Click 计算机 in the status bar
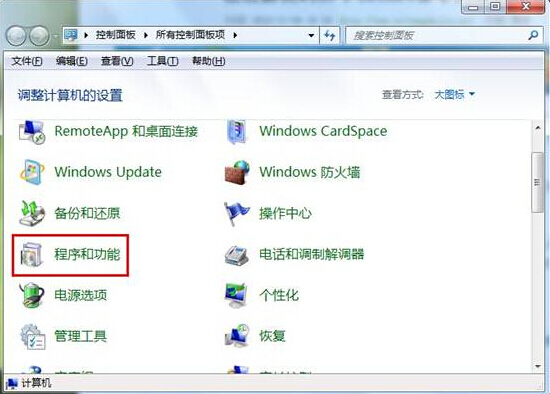Viewport: 550px width, 394px height. coord(36,383)
